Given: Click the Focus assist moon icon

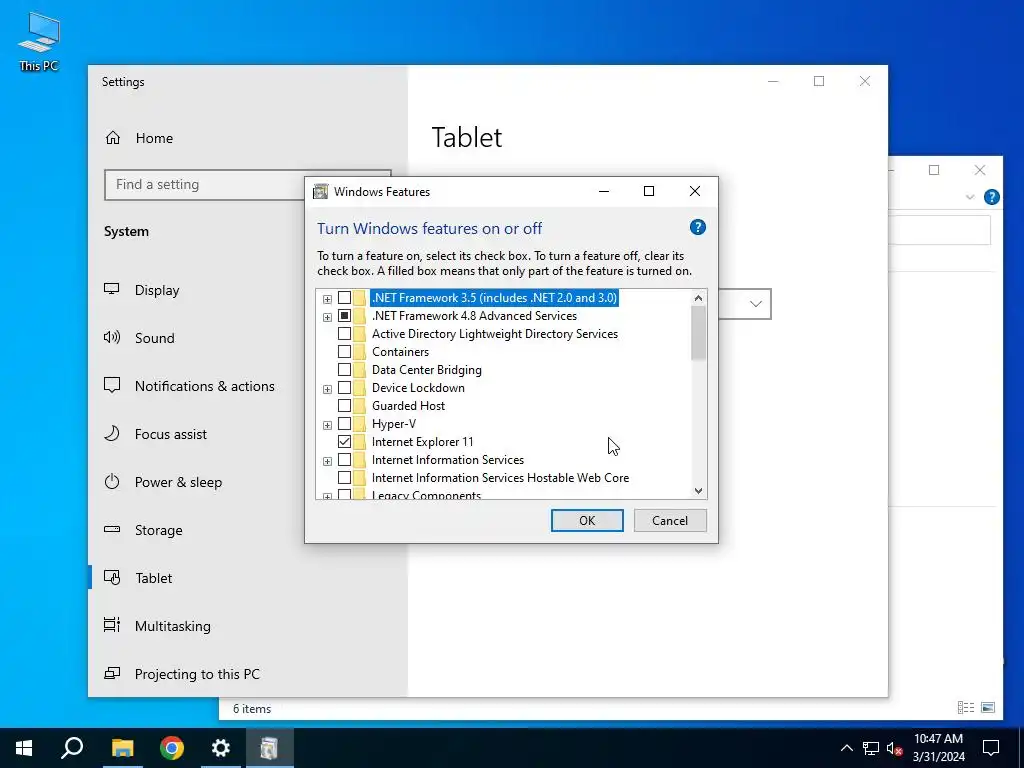Looking at the screenshot, I should (112, 434).
